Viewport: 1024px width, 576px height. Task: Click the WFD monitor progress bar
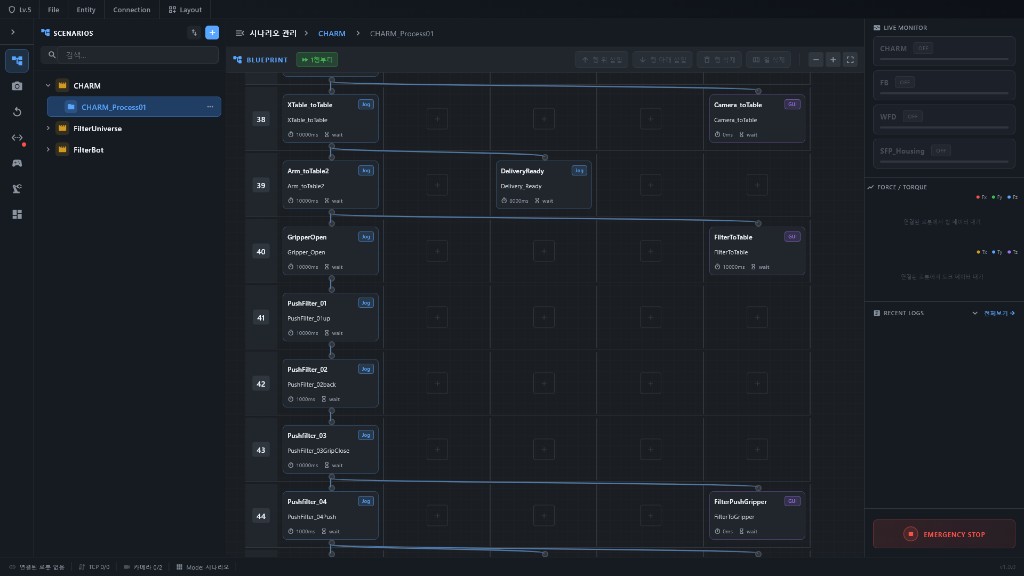944,127
